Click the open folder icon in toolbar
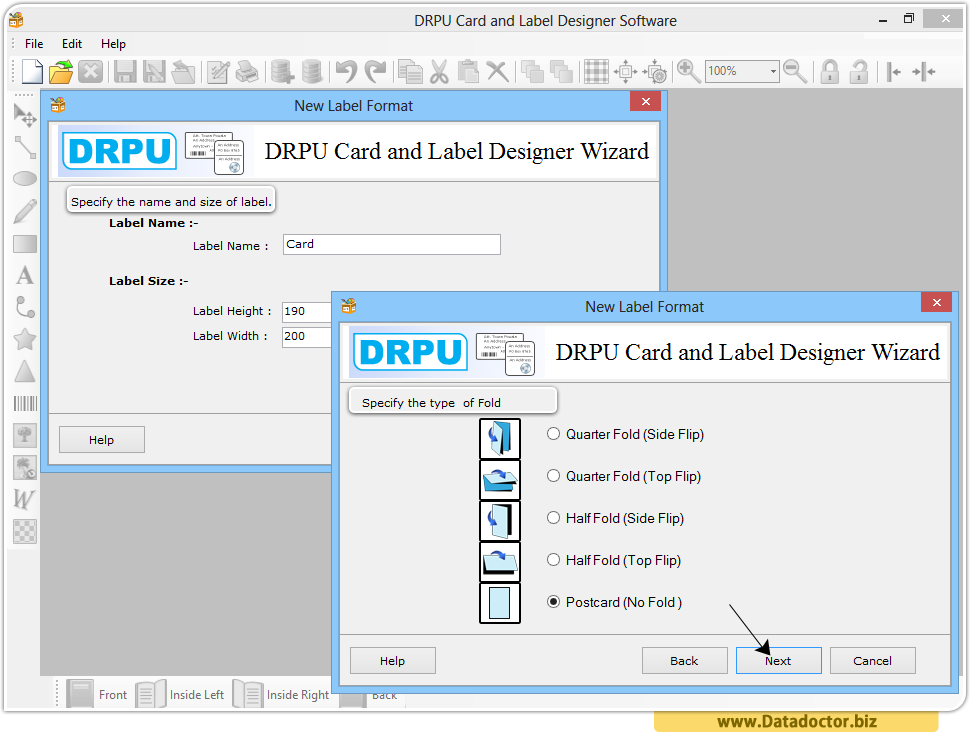This screenshot has width=970, height=732. 62,71
